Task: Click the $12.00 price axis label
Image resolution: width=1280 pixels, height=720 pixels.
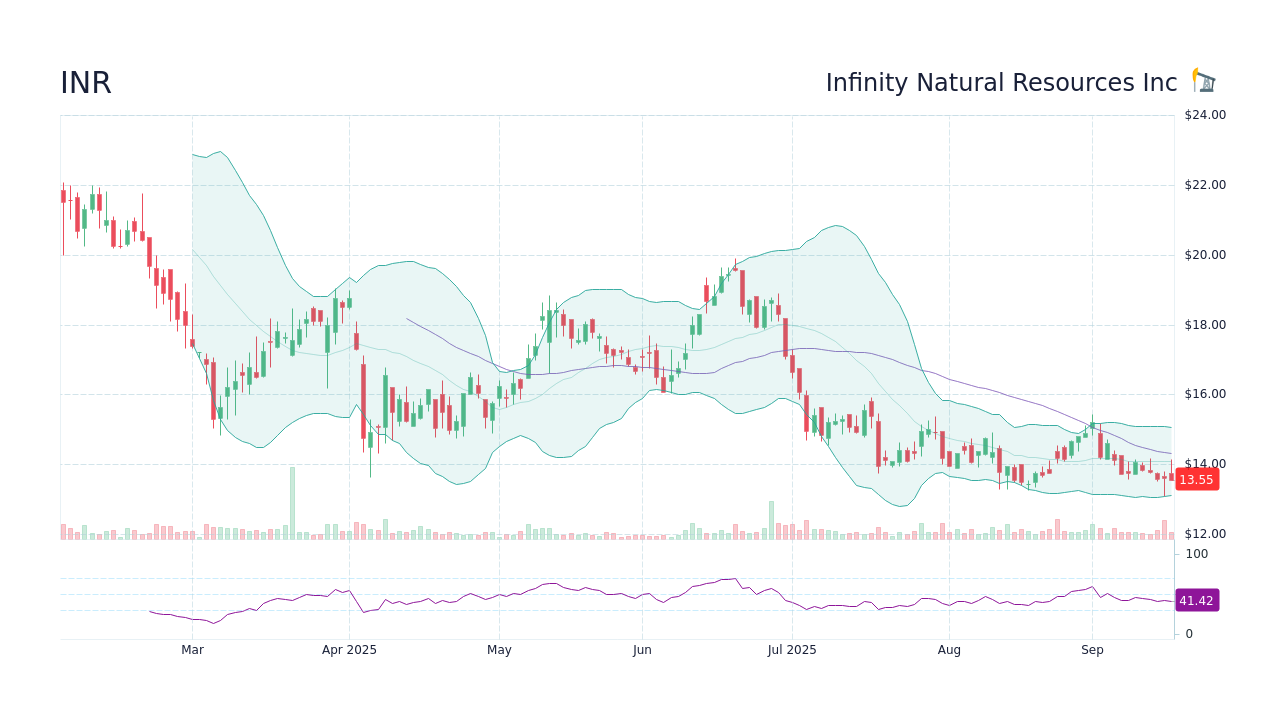Action: (1205, 534)
